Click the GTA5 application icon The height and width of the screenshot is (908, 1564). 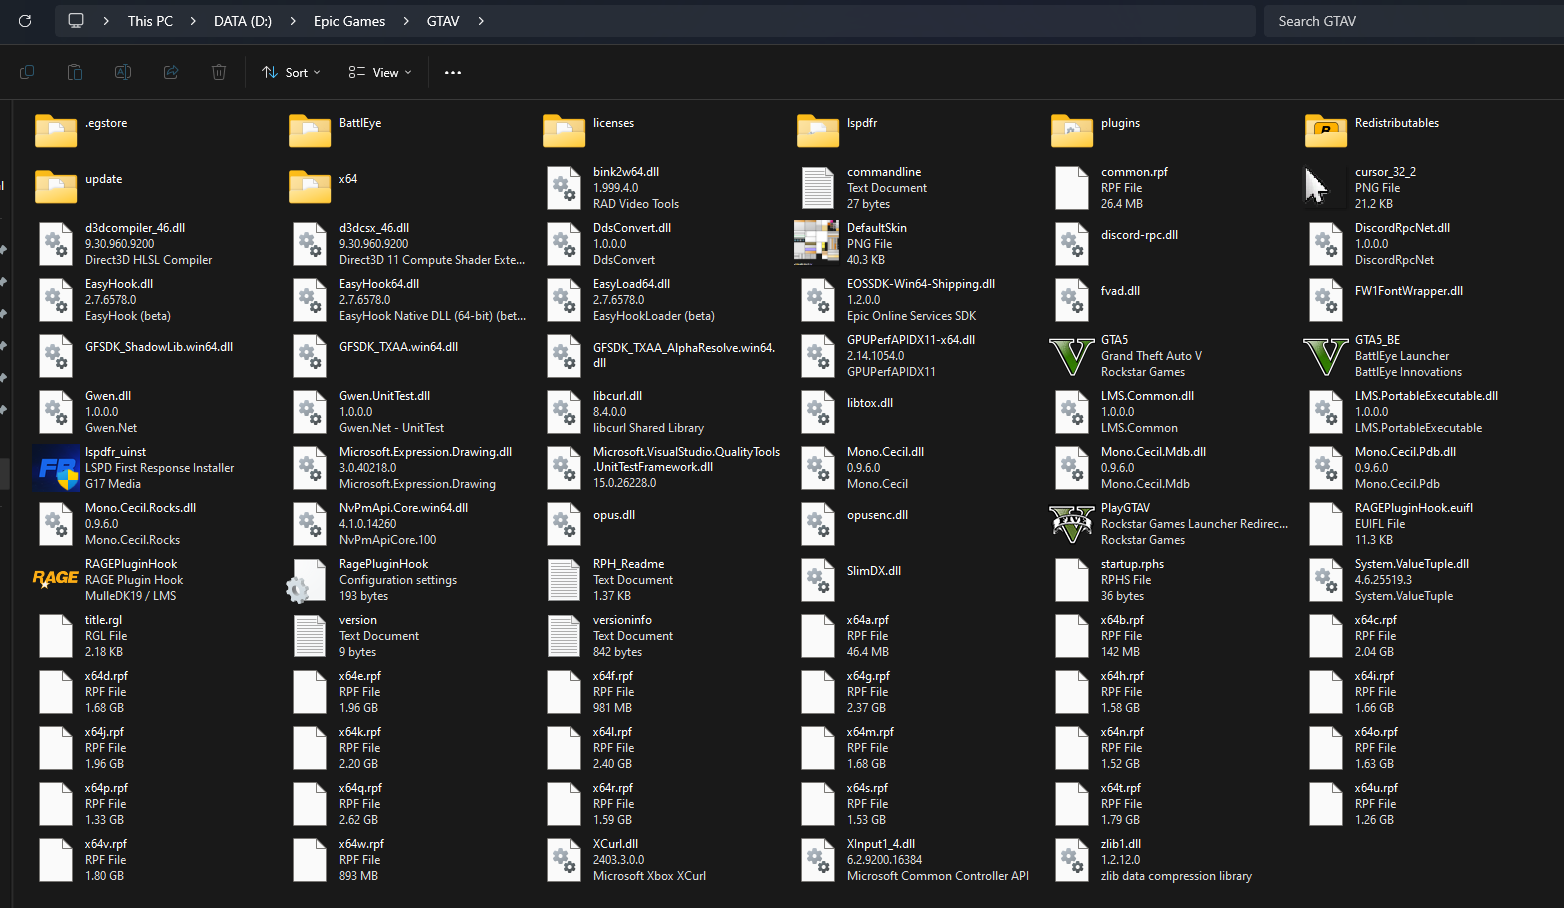pyautogui.click(x=1072, y=356)
